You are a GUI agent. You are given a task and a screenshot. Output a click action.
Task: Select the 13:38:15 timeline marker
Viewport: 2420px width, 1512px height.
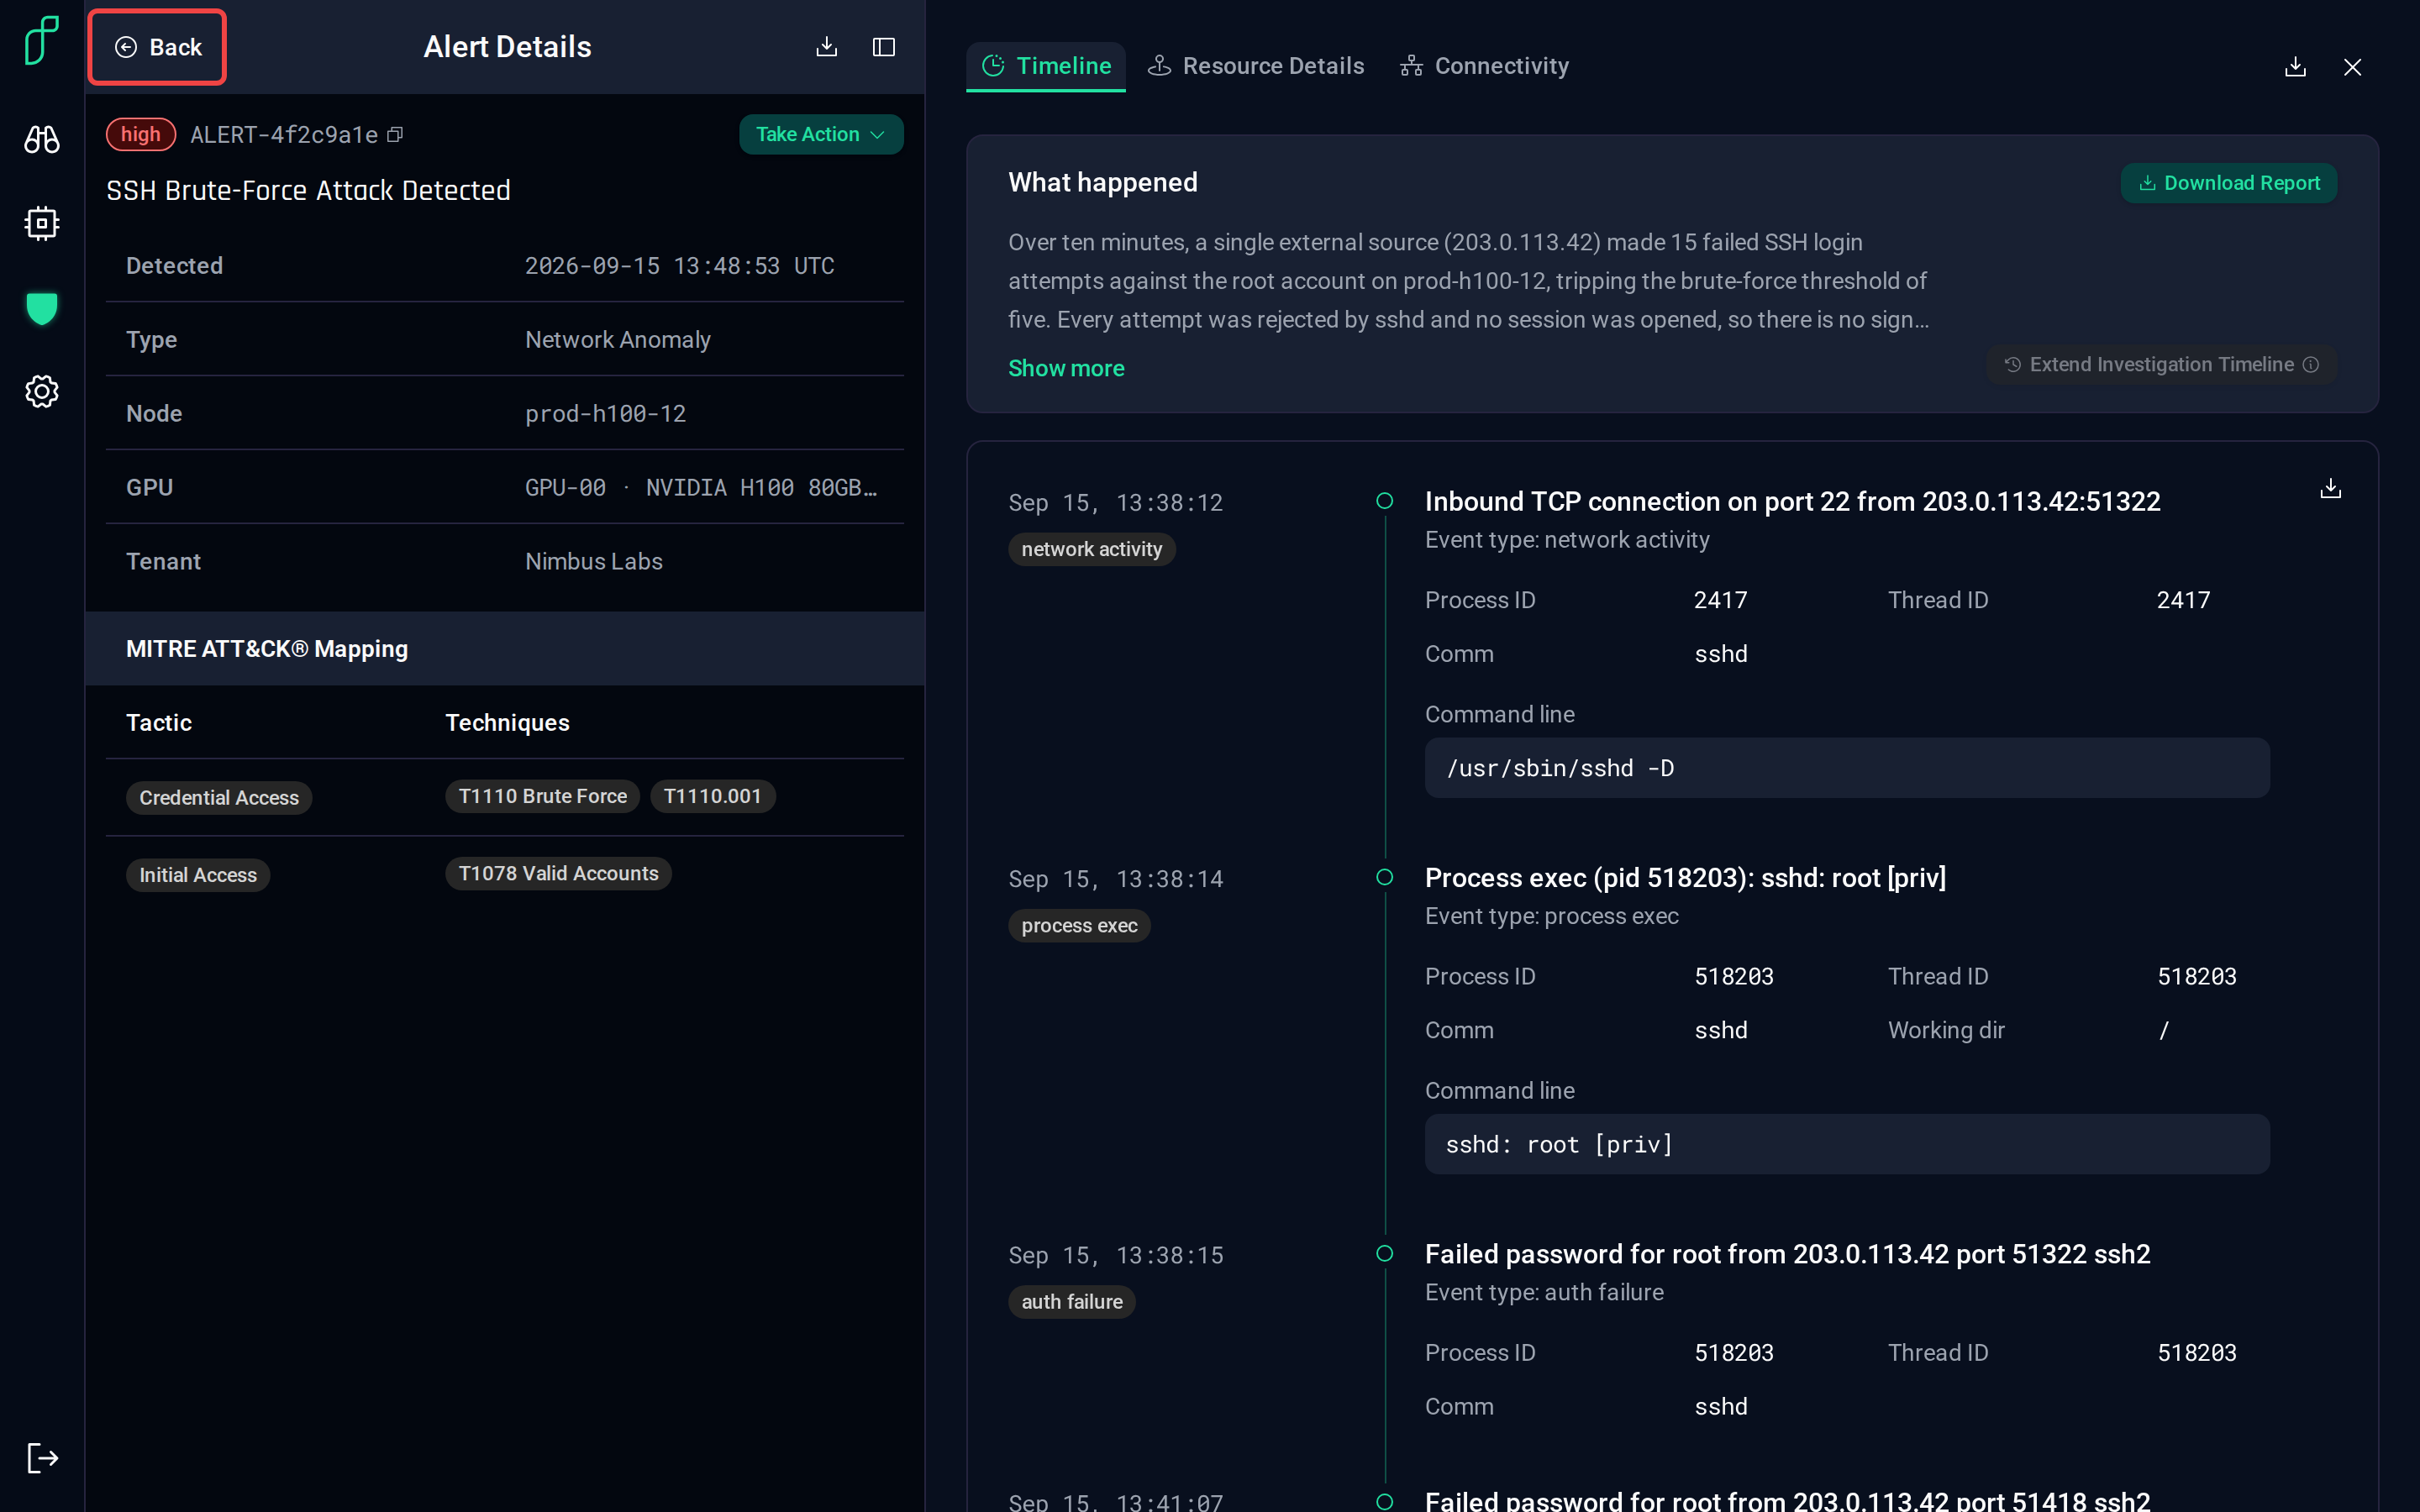coord(1385,1254)
